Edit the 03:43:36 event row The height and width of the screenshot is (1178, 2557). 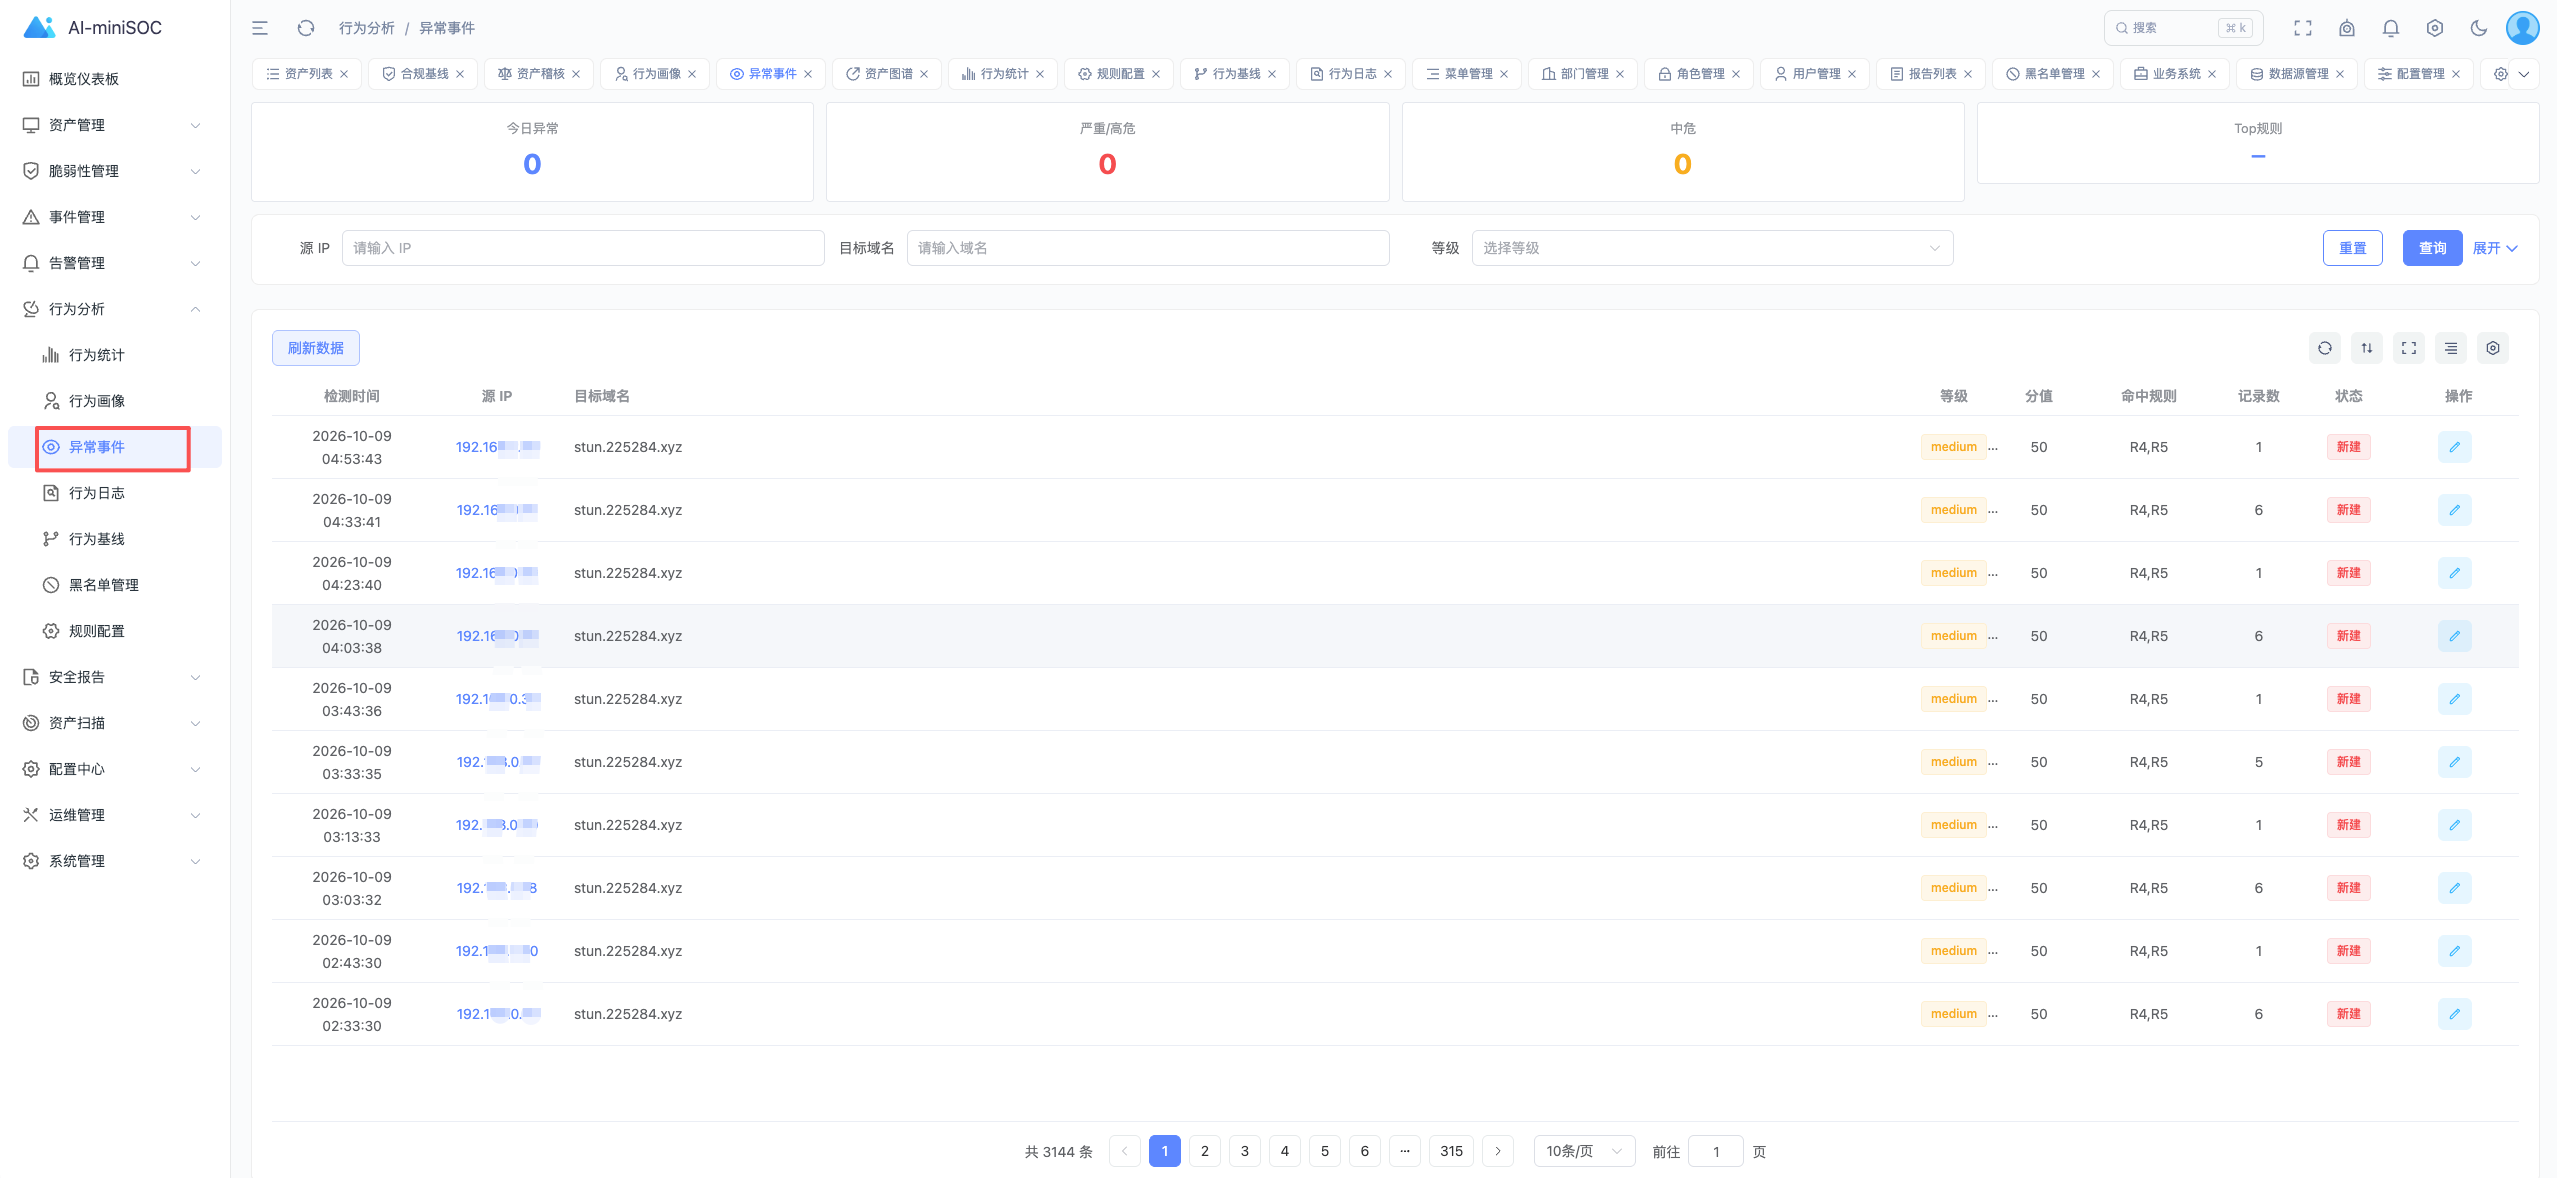point(2455,699)
